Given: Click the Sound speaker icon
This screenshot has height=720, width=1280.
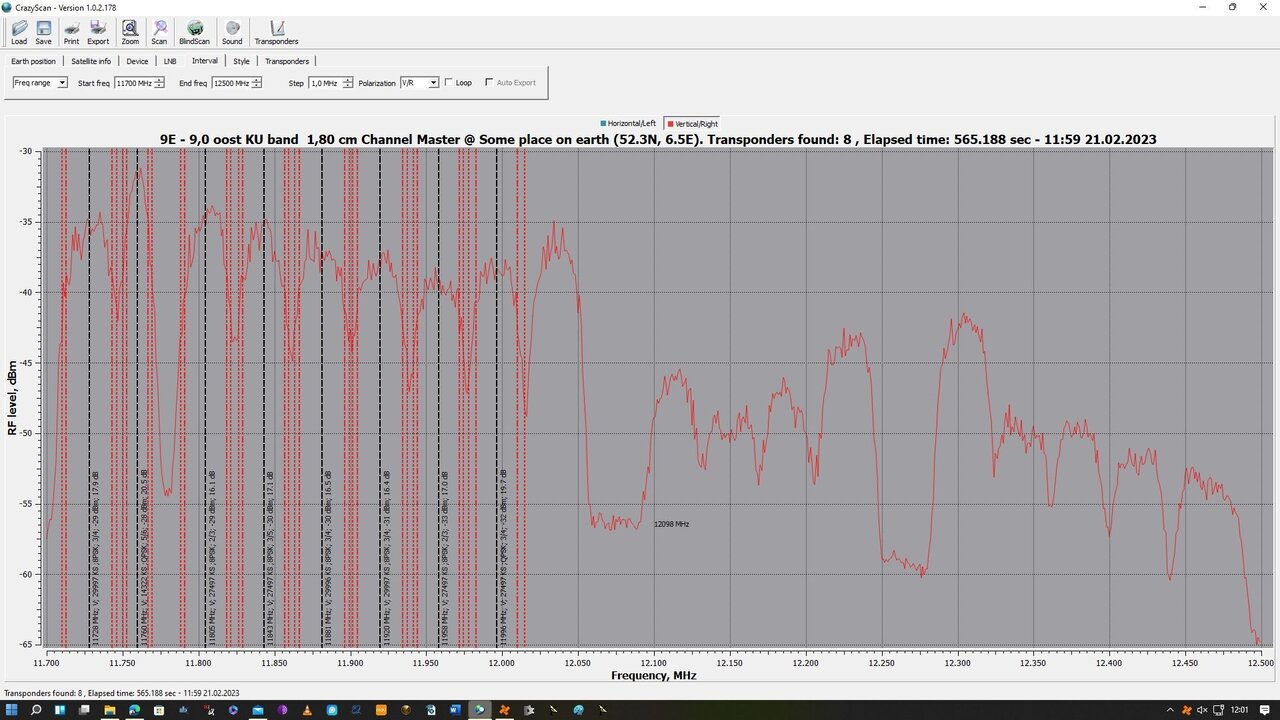Looking at the screenshot, I should click(232, 32).
